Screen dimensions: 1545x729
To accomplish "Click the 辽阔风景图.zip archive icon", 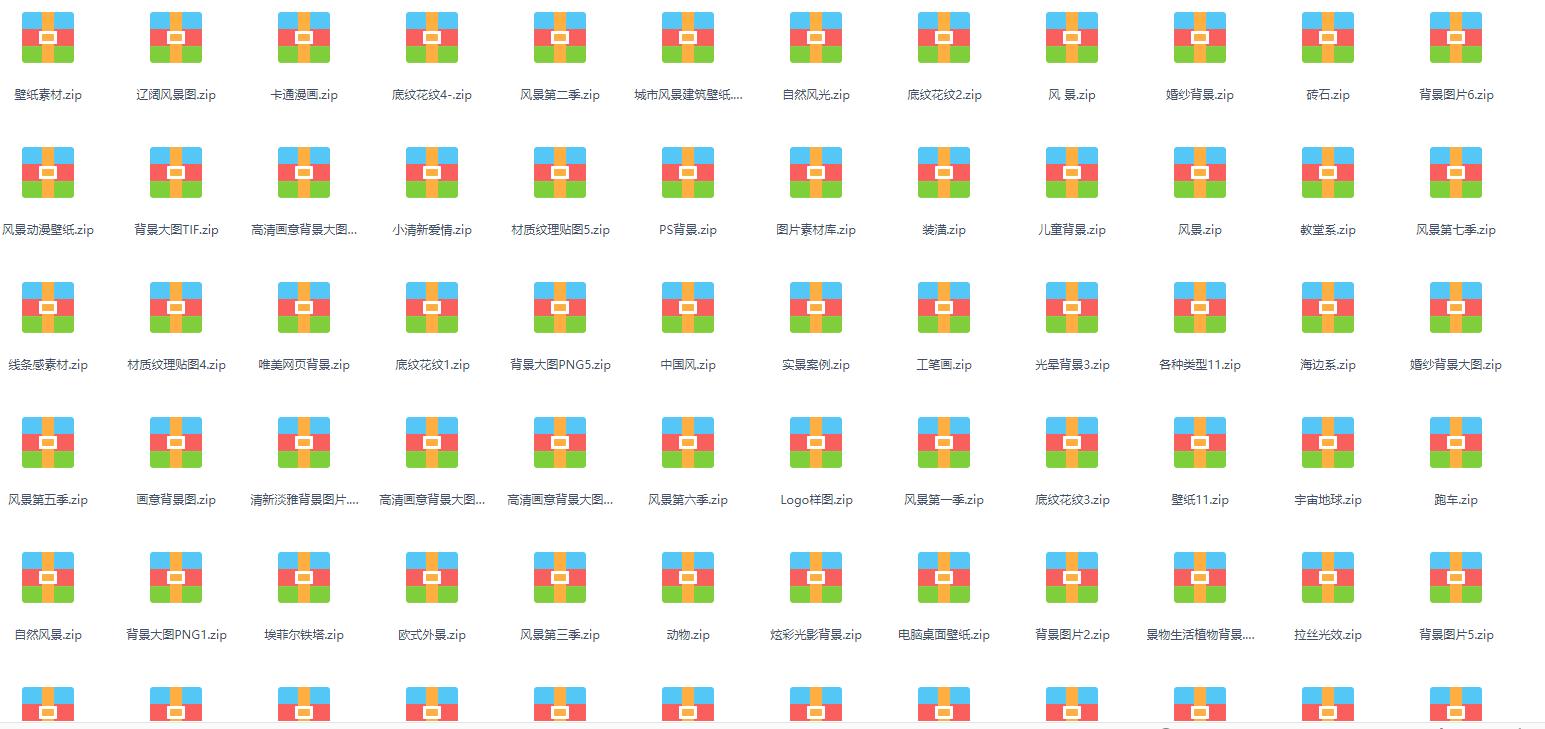I will 176,38.
